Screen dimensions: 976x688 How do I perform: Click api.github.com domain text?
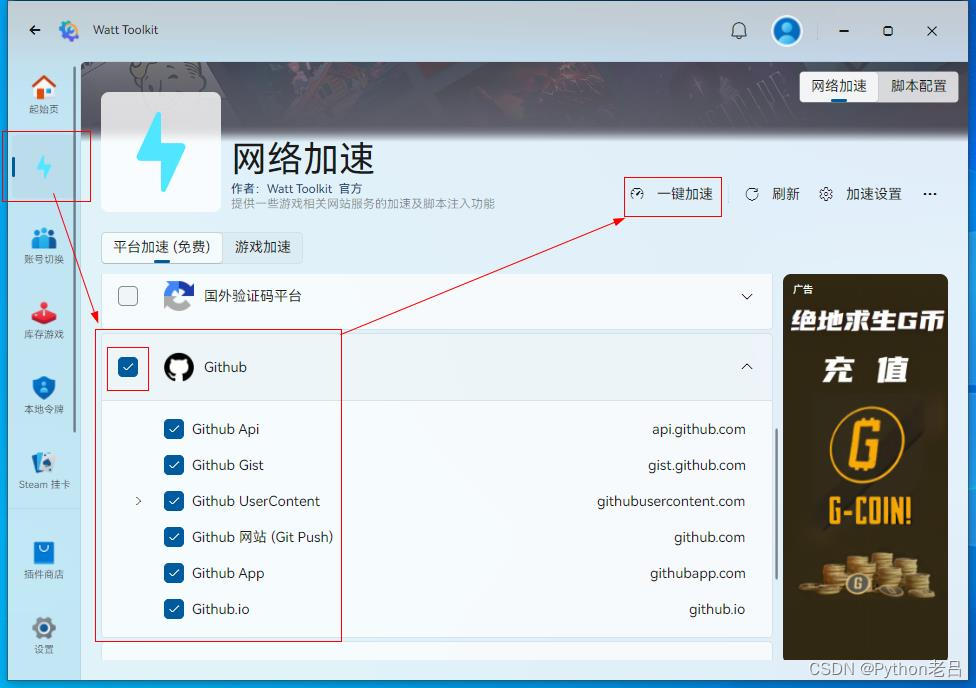pos(698,430)
